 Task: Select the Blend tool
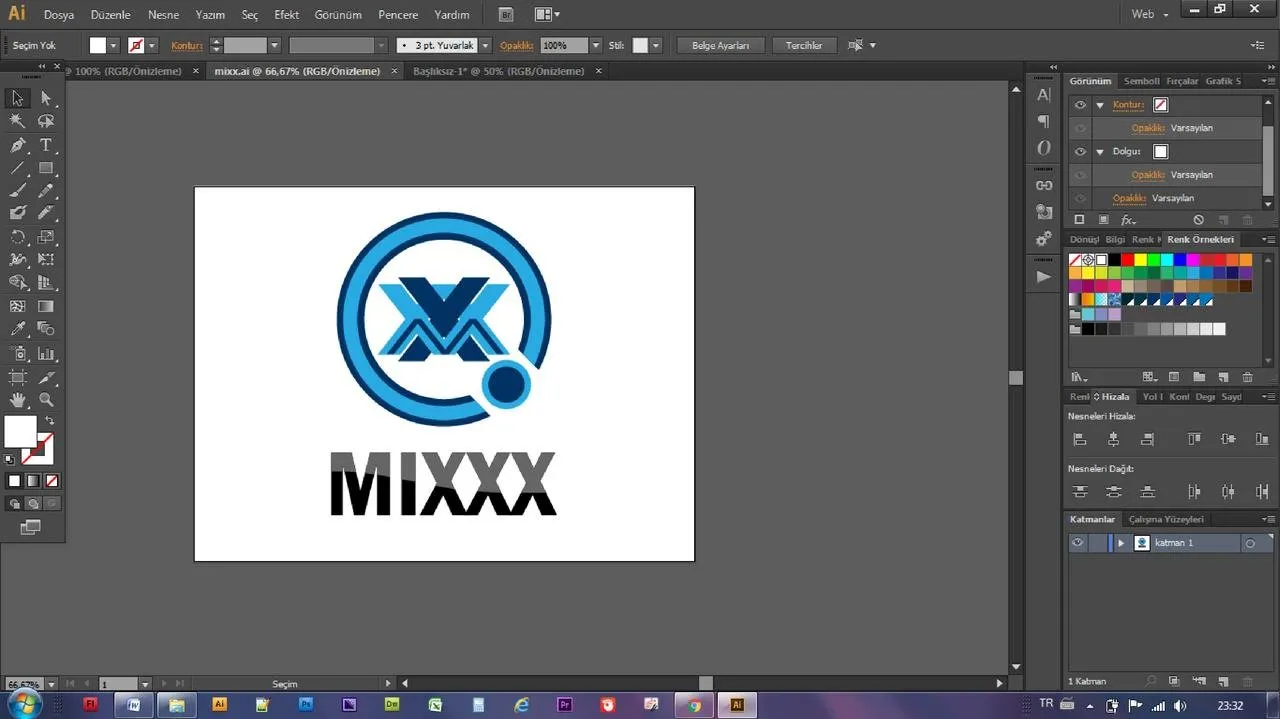(x=46, y=329)
